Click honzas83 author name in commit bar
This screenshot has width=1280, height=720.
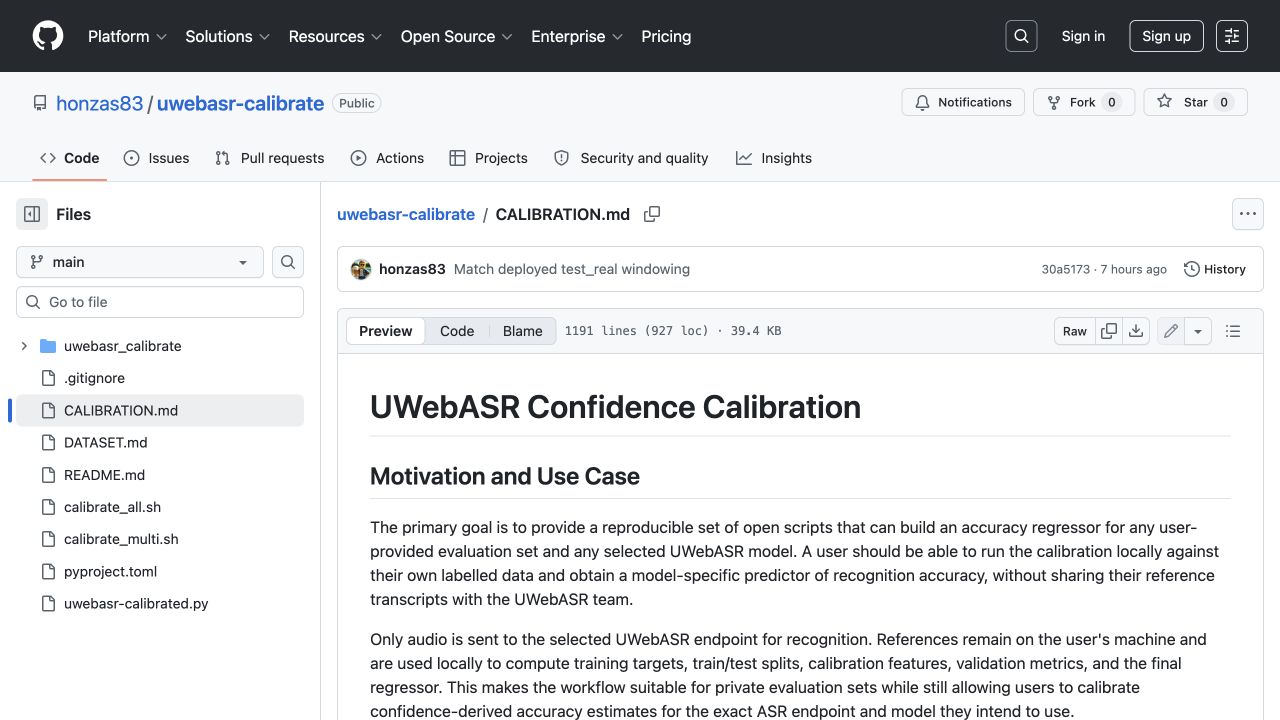(x=412, y=269)
